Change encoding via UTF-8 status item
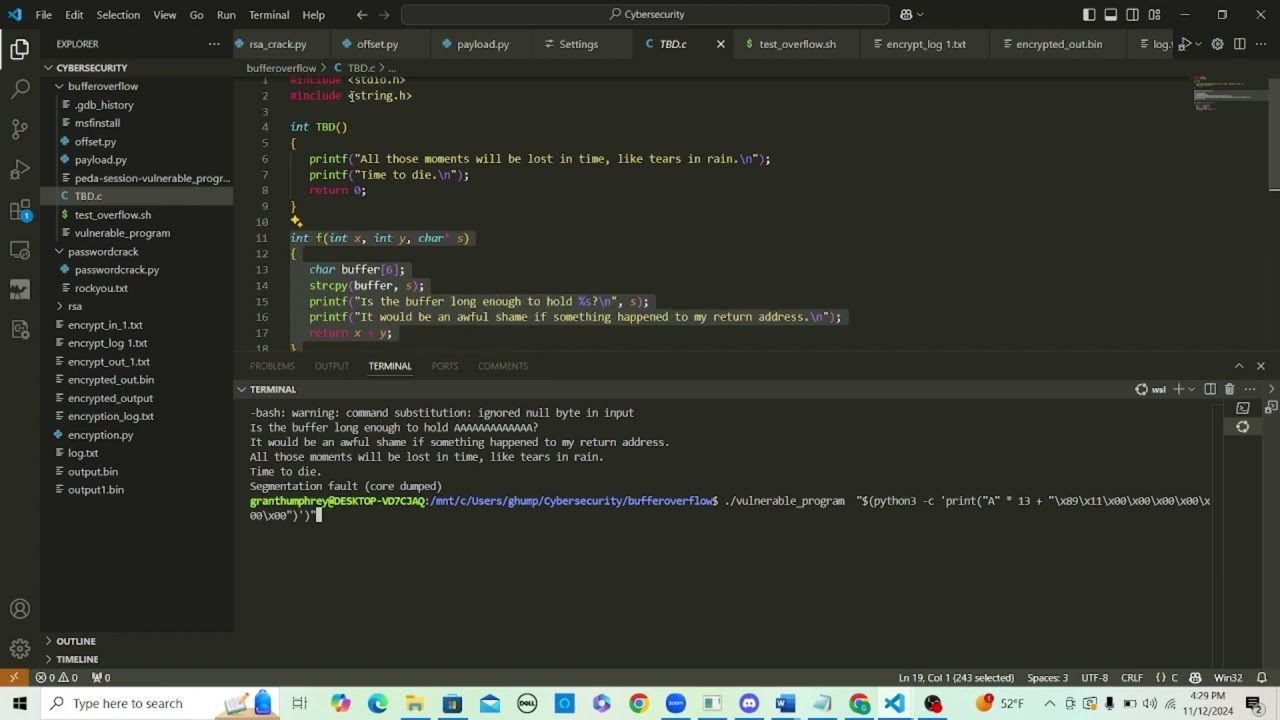The width and height of the screenshot is (1280, 720). tap(1094, 677)
